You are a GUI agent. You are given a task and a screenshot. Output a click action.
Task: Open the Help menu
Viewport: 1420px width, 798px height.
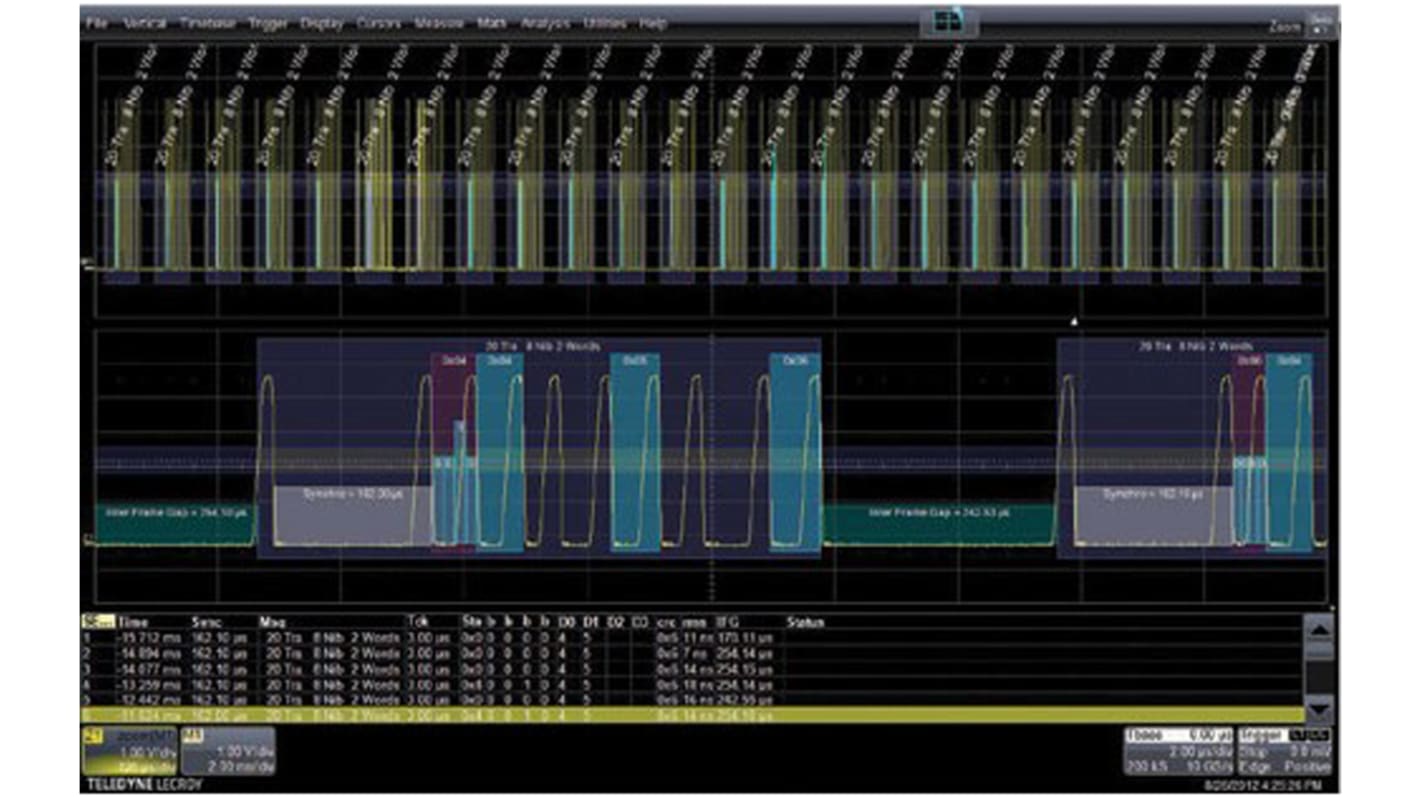pyautogui.click(x=653, y=23)
